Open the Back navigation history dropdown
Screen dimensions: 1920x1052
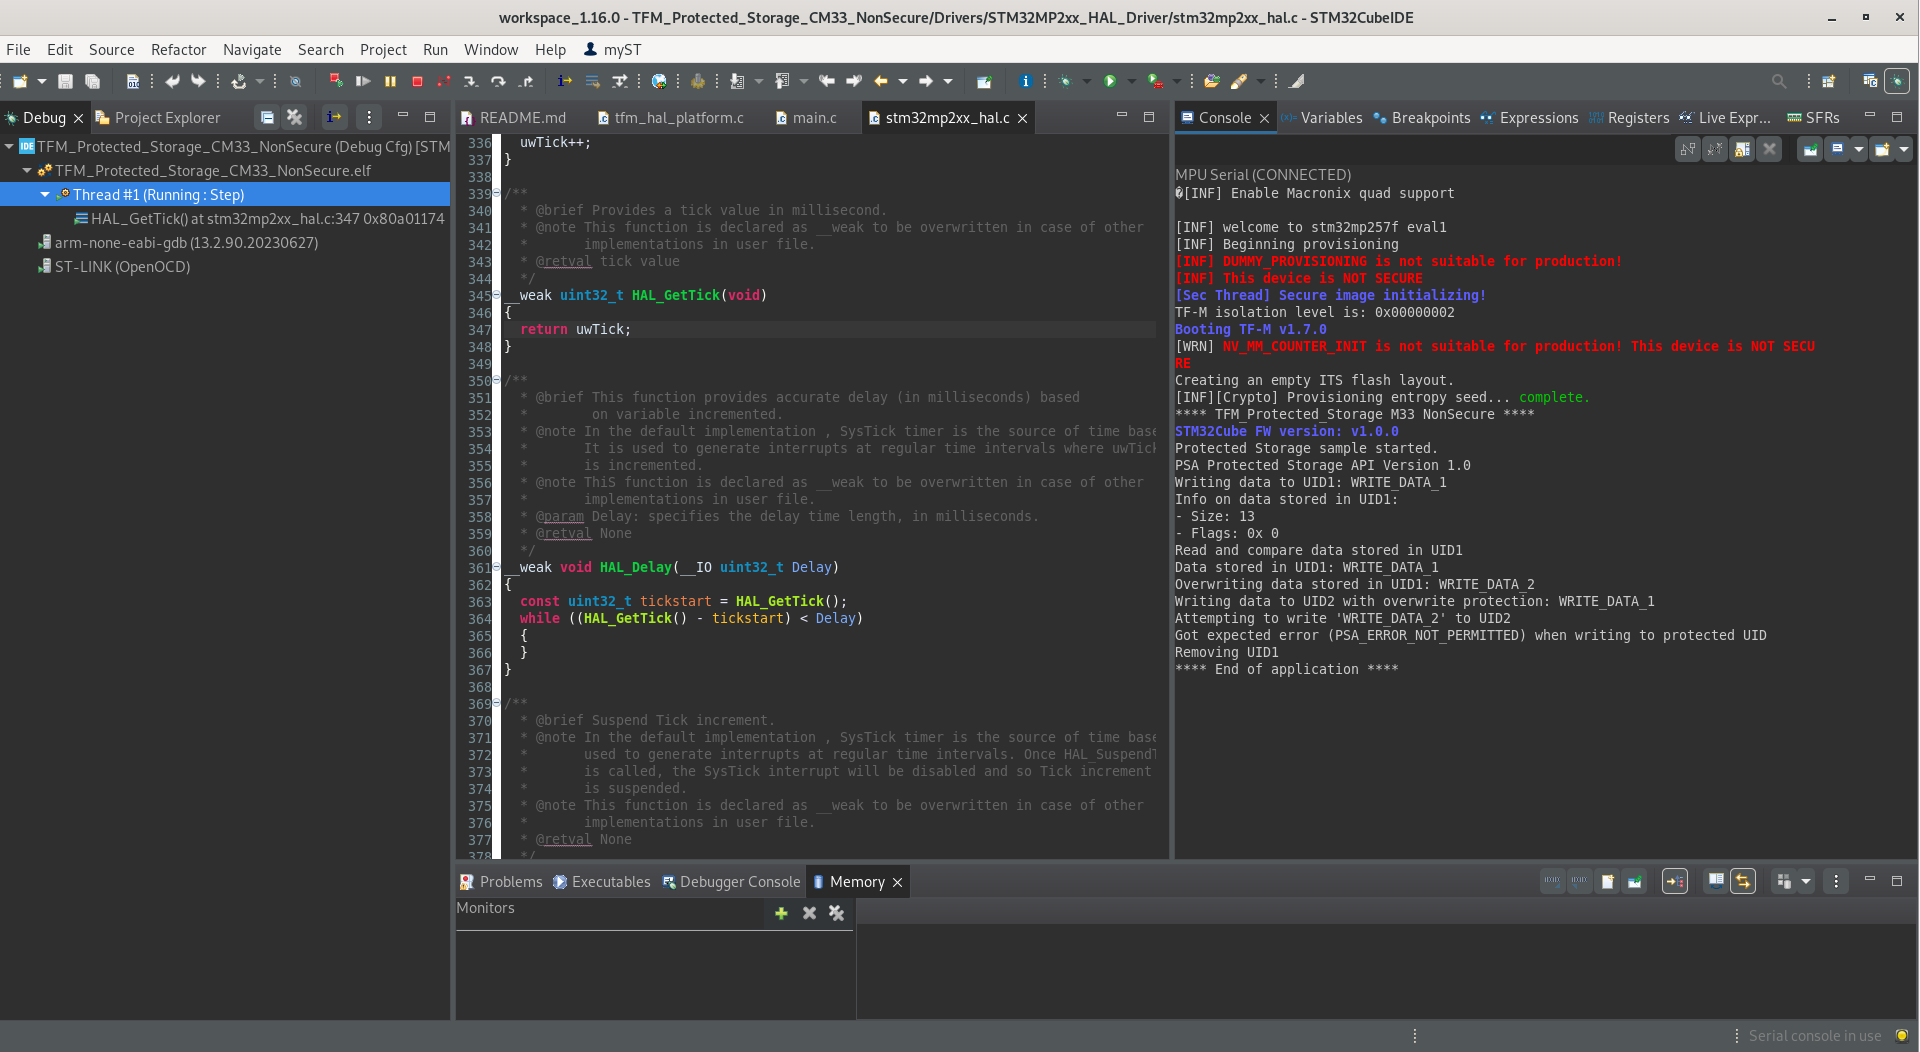click(x=903, y=81)
